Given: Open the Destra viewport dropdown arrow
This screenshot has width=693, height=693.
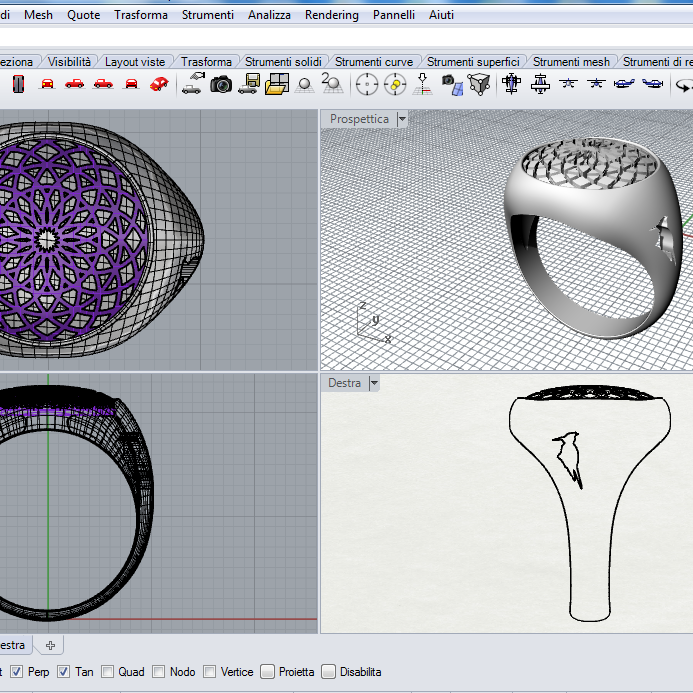Looking at the screenshot, I should (x=374, y=383).
